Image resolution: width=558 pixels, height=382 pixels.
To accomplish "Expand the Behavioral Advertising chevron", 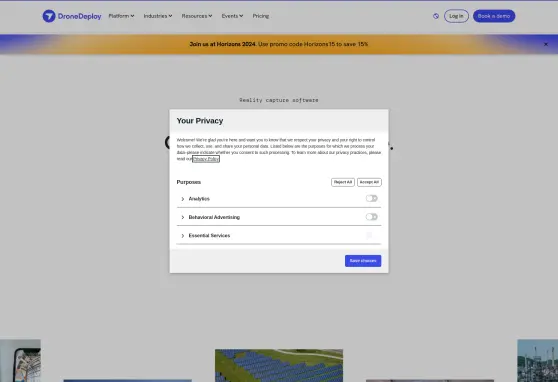I will point(183,217).
